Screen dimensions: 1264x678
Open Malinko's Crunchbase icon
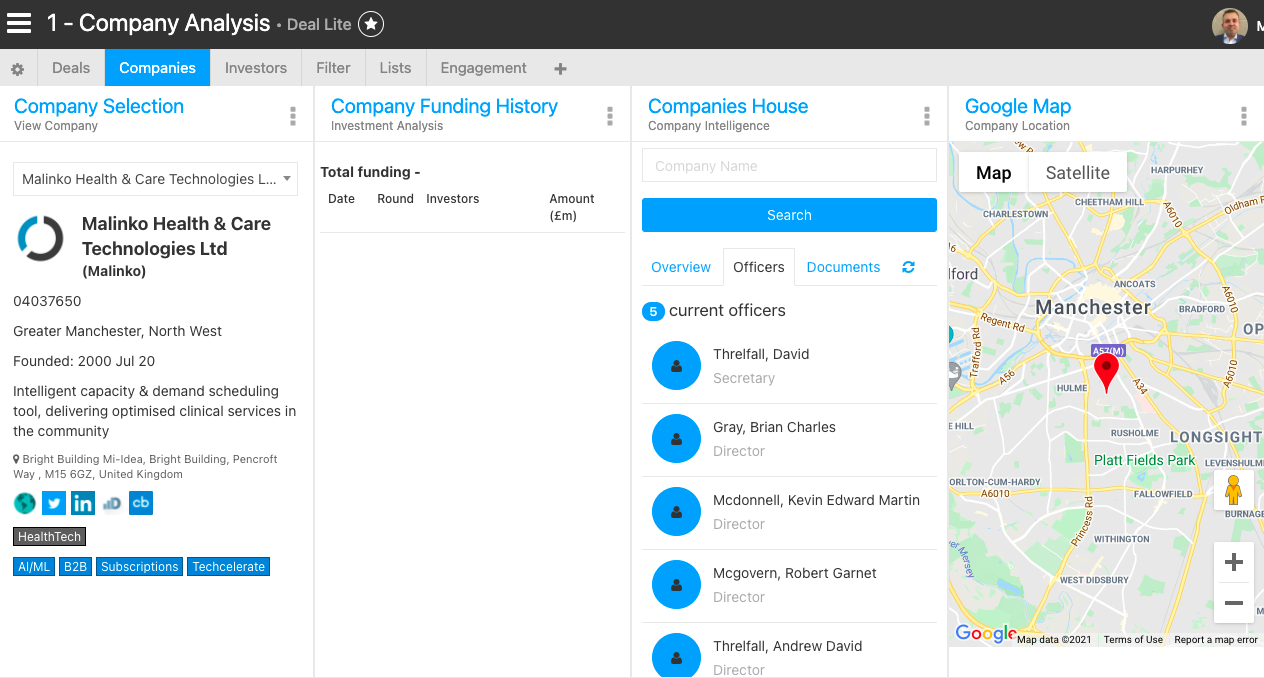[x=141, y=503]
